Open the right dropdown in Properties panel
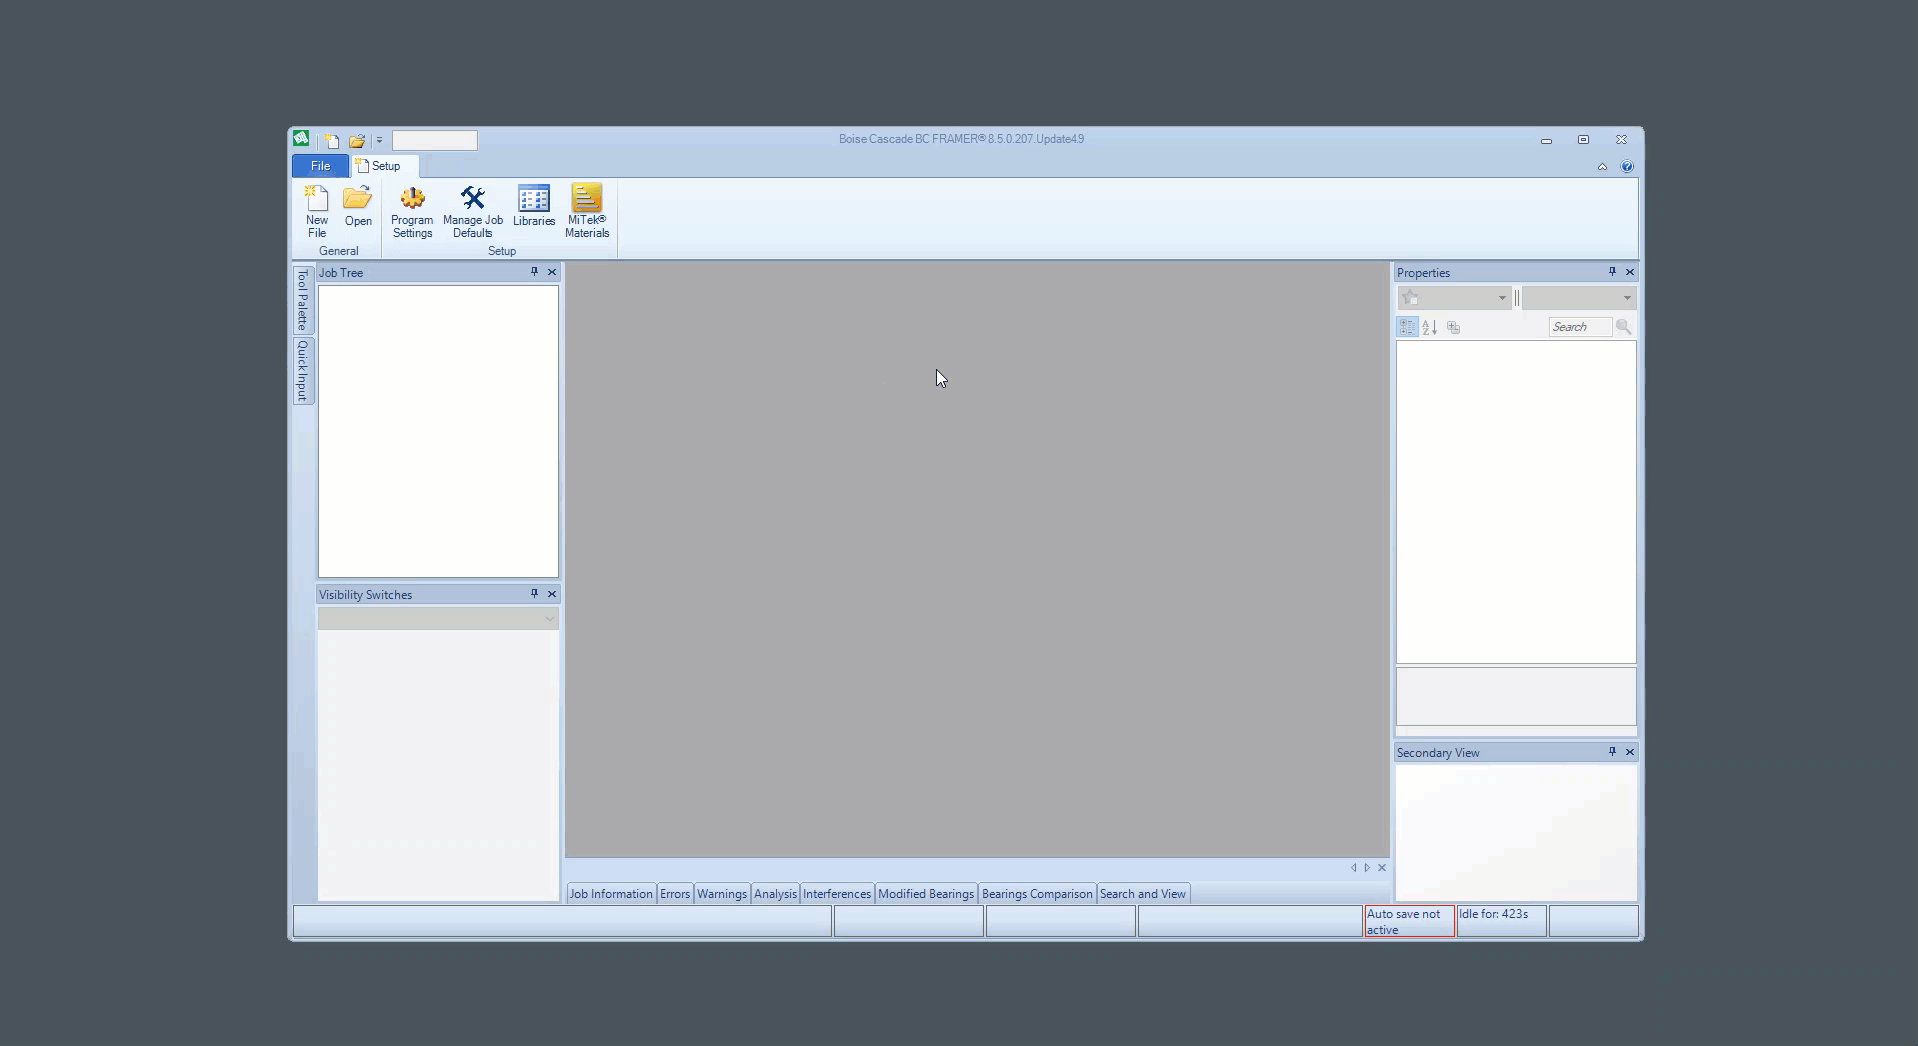This screenshot has height=1046, width=1918. tap(1626, 298)
